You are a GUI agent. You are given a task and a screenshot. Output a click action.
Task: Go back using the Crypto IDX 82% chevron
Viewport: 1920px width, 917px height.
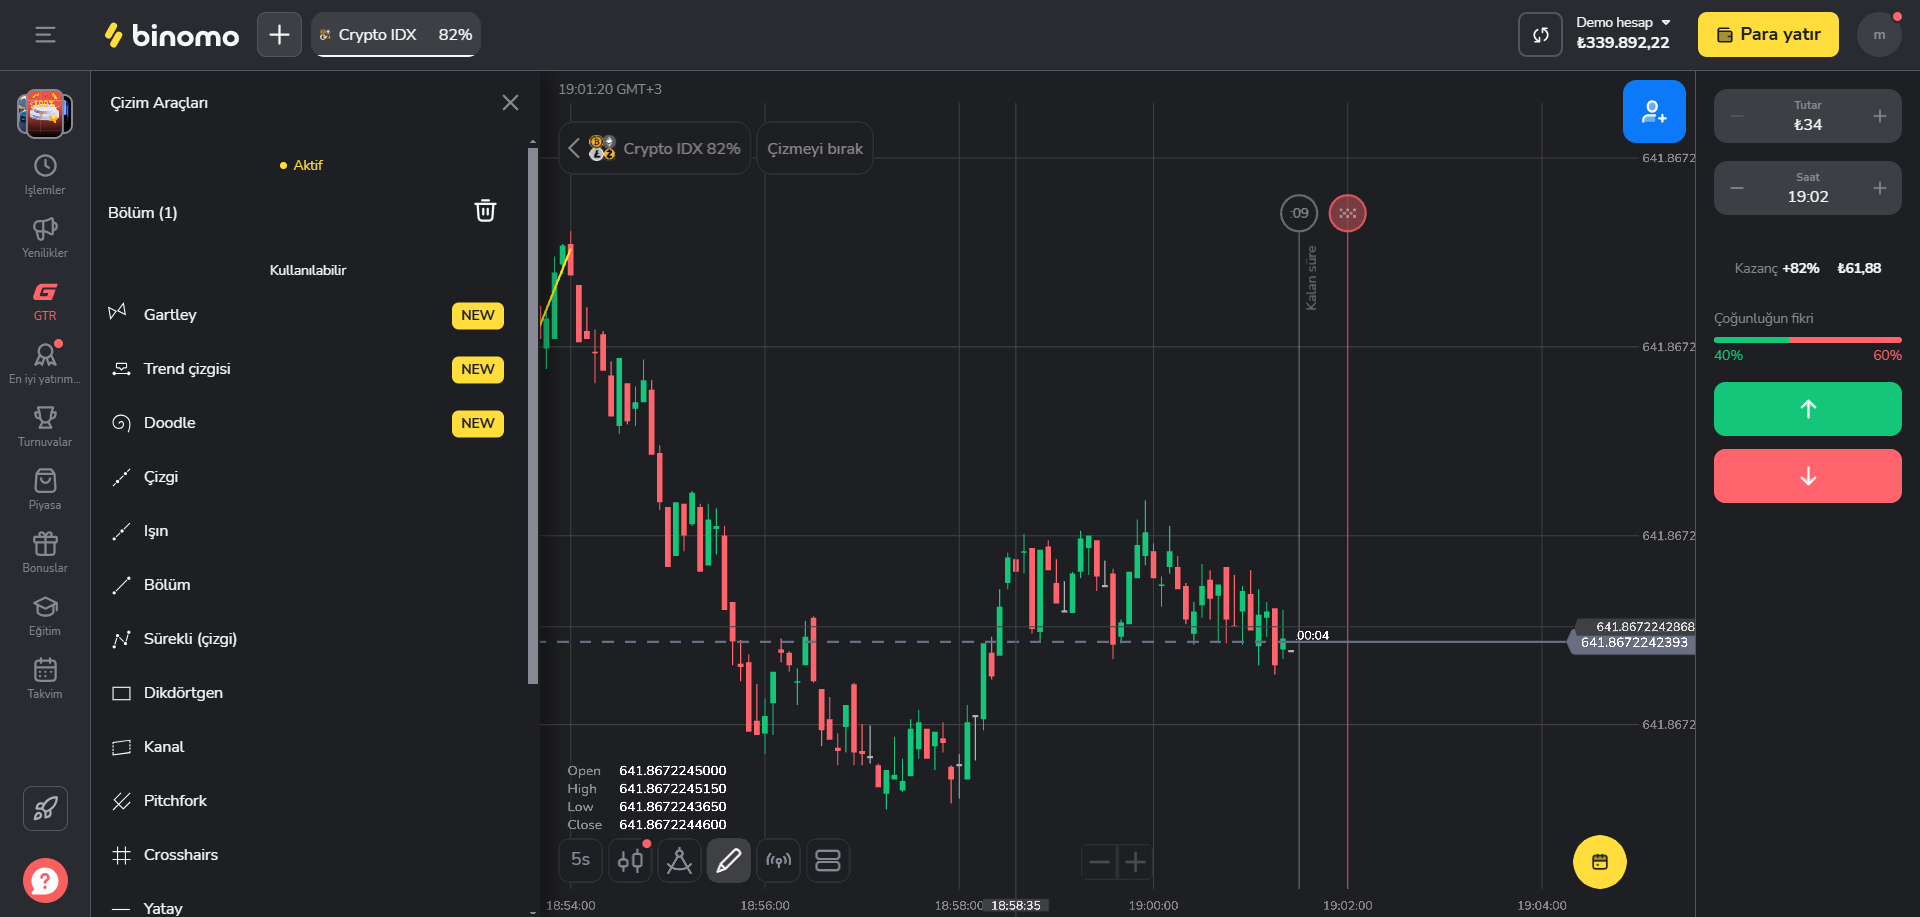tap(574, 149)
